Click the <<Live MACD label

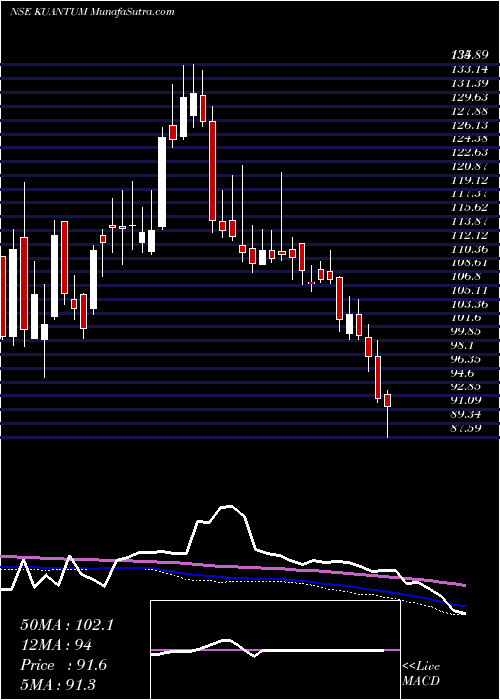421,674
